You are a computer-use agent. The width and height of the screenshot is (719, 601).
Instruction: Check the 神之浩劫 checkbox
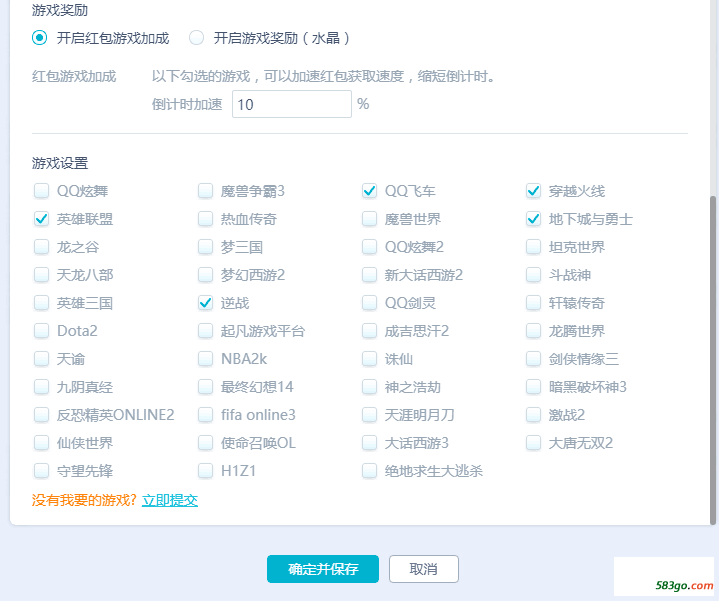[370, 387]
